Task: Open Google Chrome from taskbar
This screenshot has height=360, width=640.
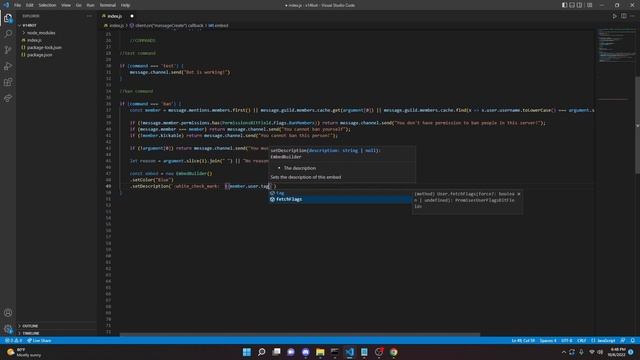Action: pyautogui.click(x=393, y=352)
